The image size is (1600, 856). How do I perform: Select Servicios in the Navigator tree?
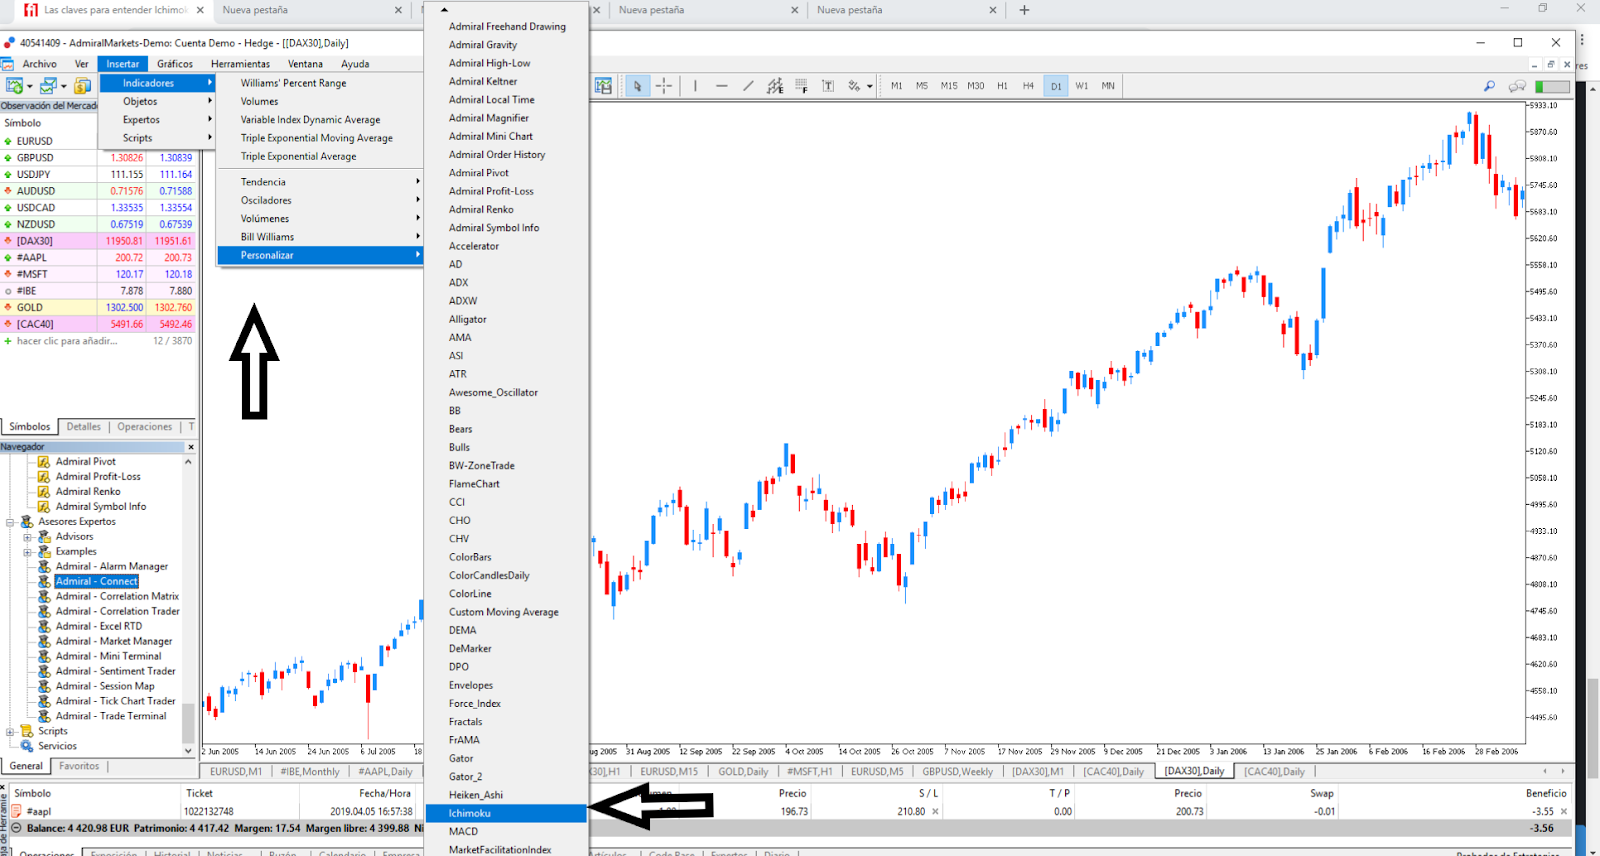[57, 746]
